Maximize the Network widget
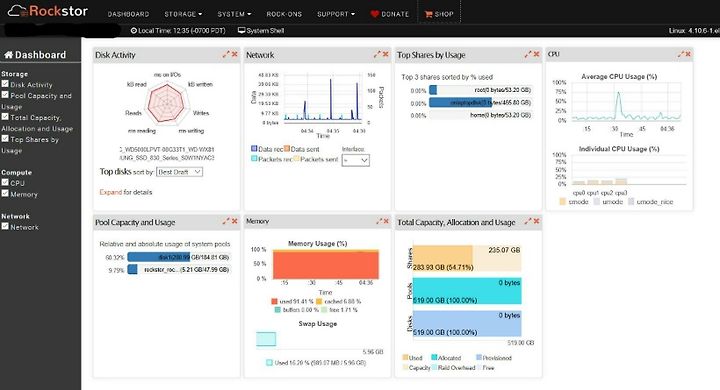Image resolution: width=720 pixels, height=390 pixels. 377,54
